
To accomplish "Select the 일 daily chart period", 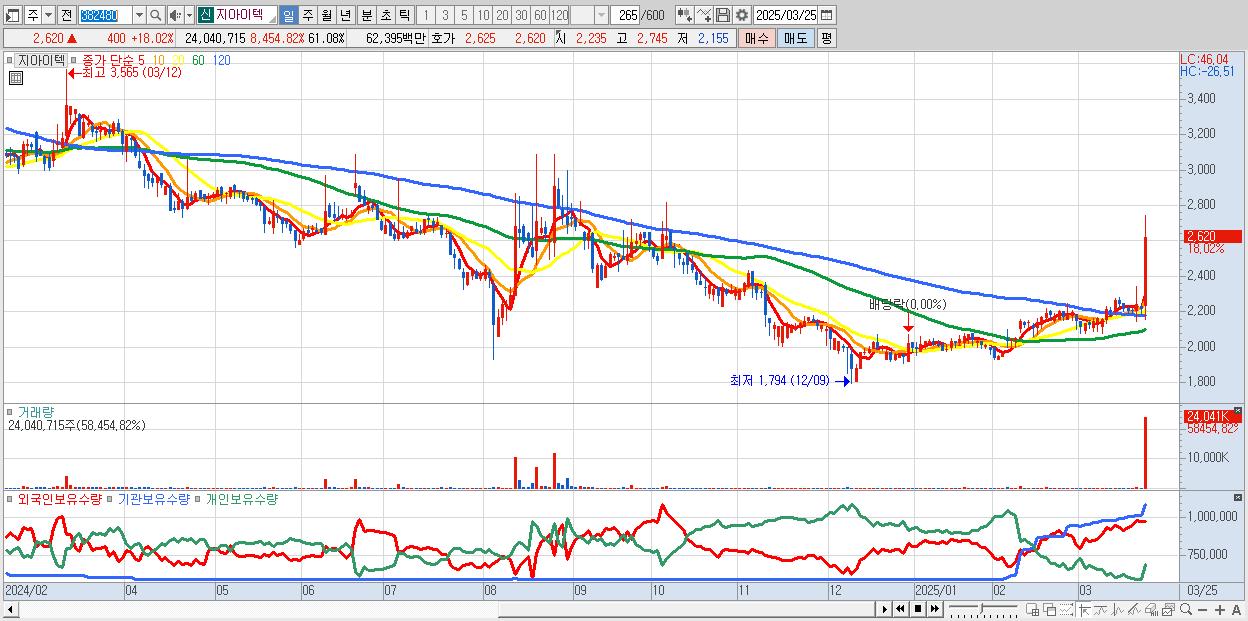I will tap(289, 15).
